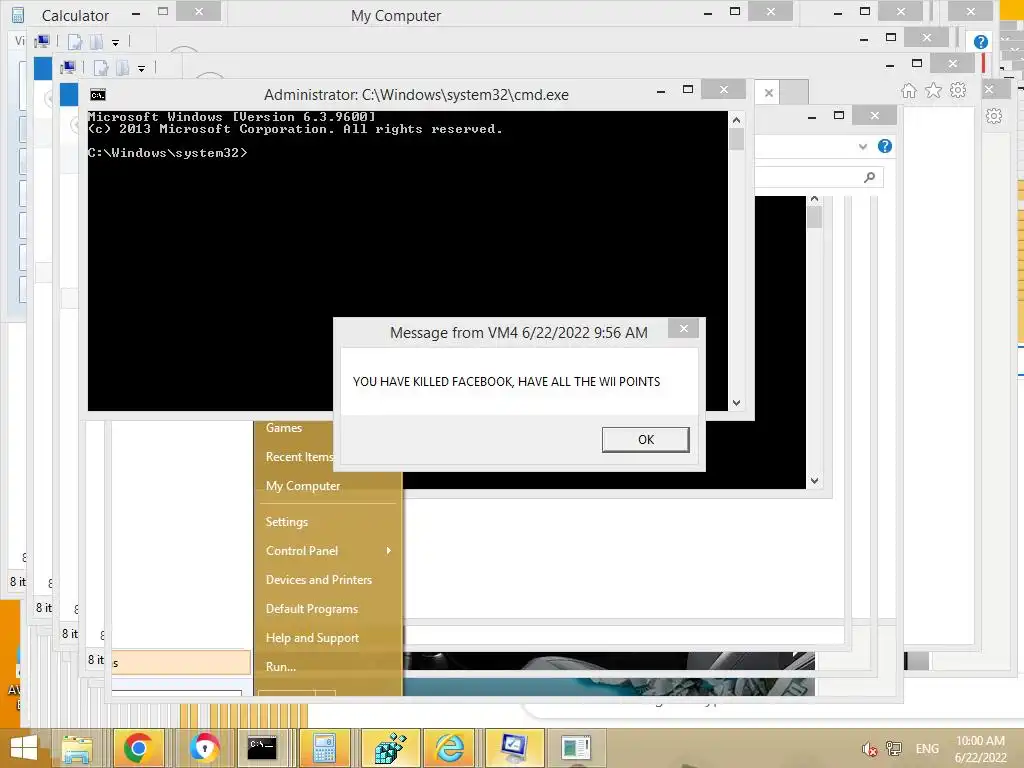This screenshot has height=768, width=1024.
Task: Maximize the Administrator cmd.exe window
Action: [688, 89]
